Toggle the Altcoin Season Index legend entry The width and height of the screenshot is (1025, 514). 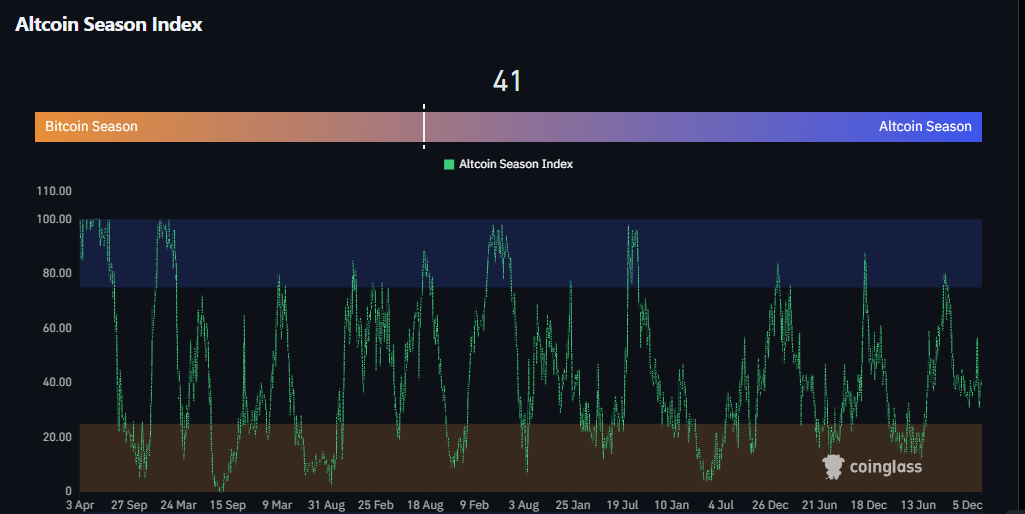(509, 164)
